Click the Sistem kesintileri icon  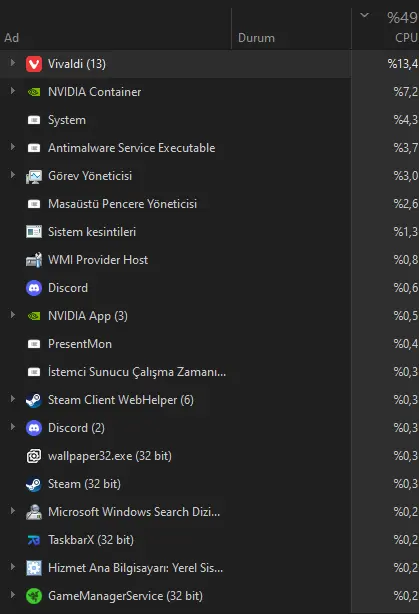34,232
